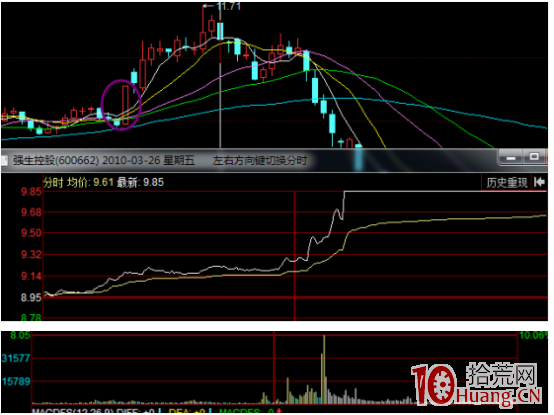The height and width of the screenshot is (415, 554).
Task: Minimize the intraday popup window
Action: tap(511, 158)
